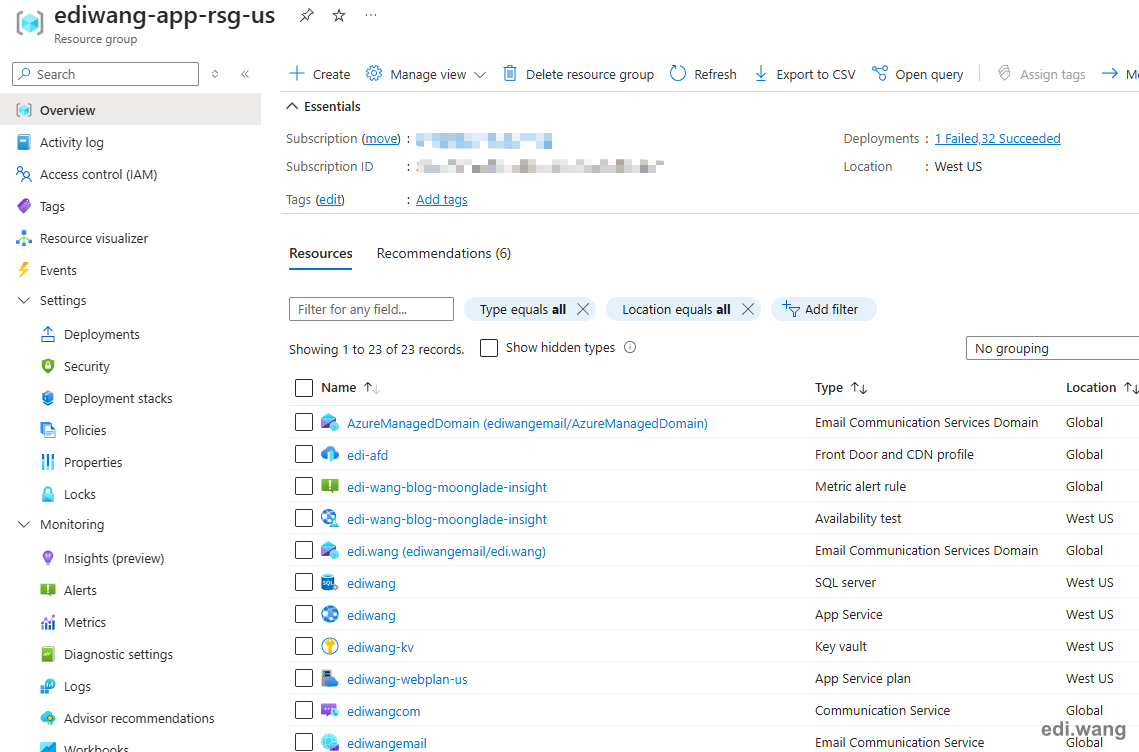
Task: Open the more options ellipsis in header
Action: click(371, 15)
